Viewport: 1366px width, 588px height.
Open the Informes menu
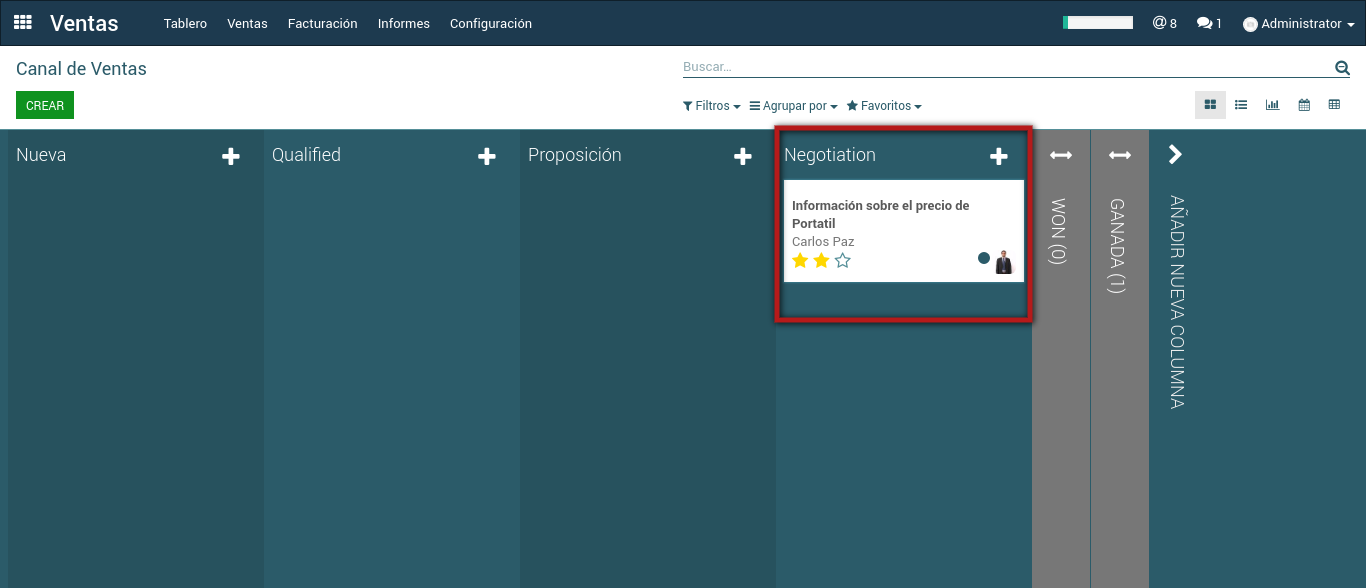coord(403,23)
